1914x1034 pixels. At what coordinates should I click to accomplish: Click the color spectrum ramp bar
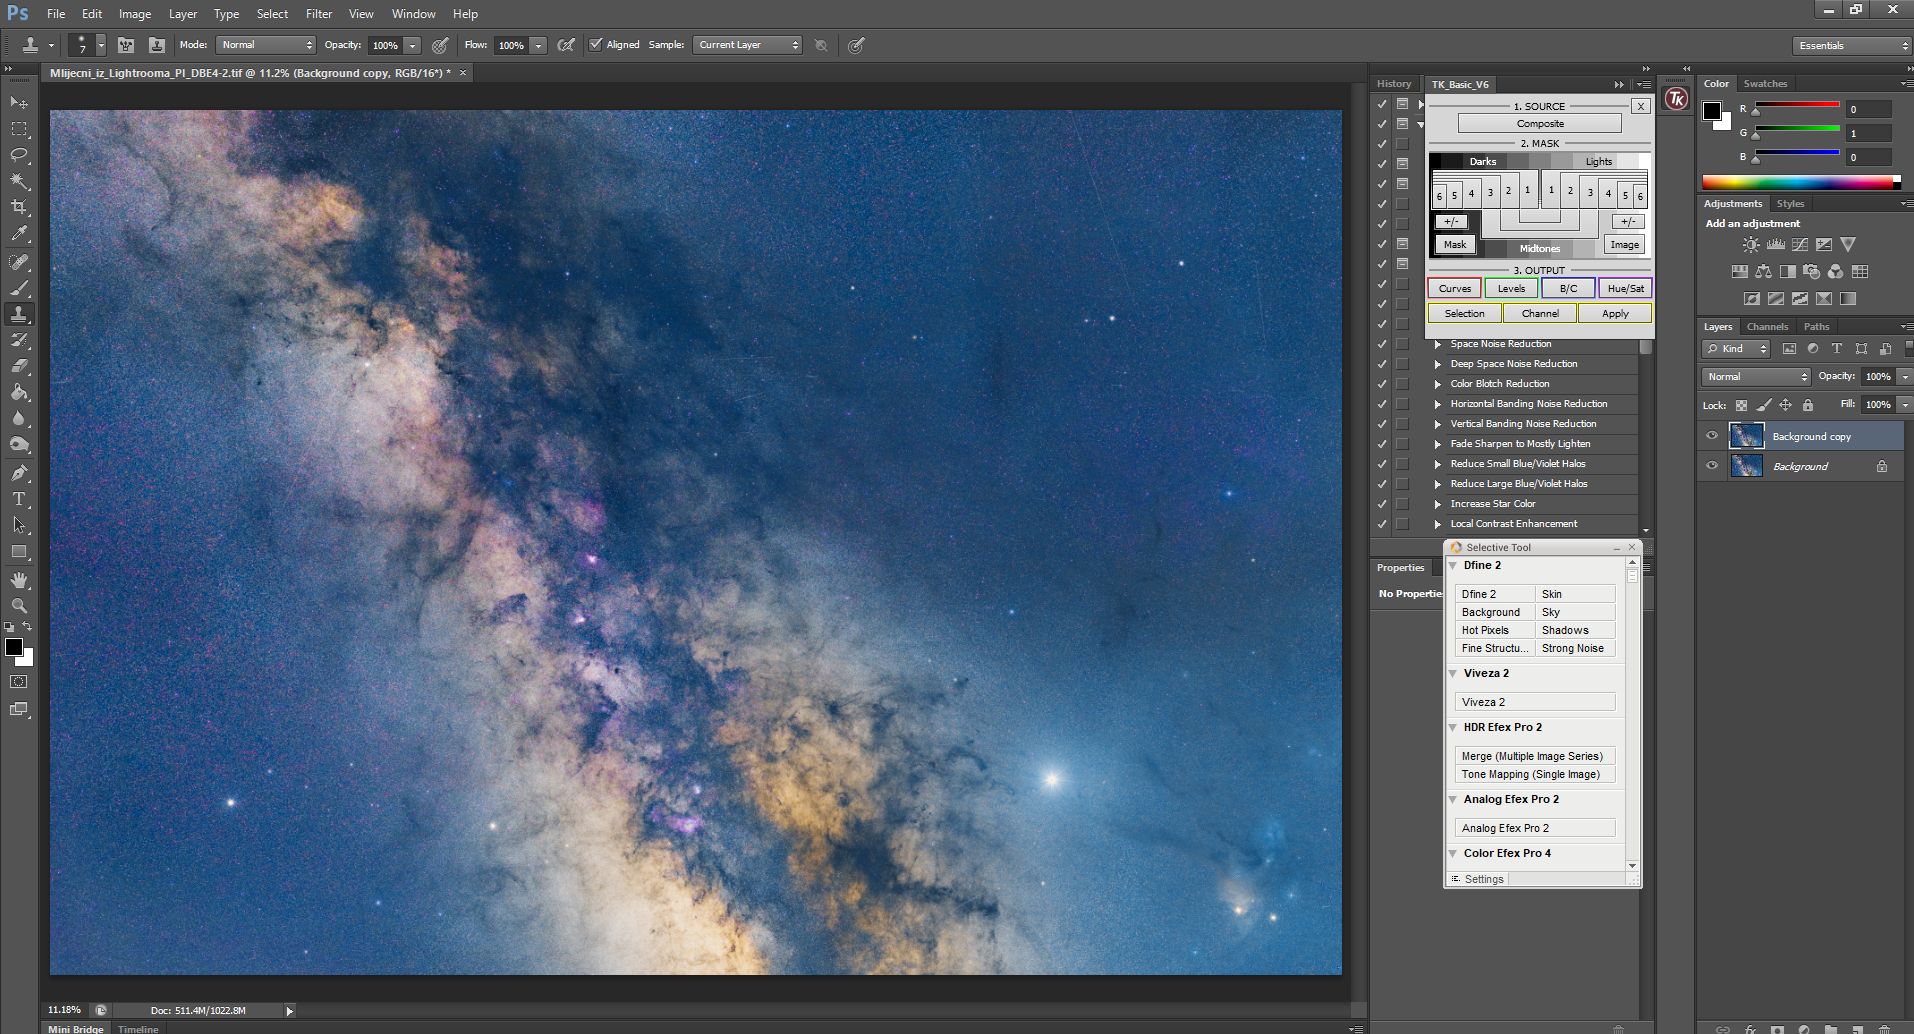(x=1798, y=182)
